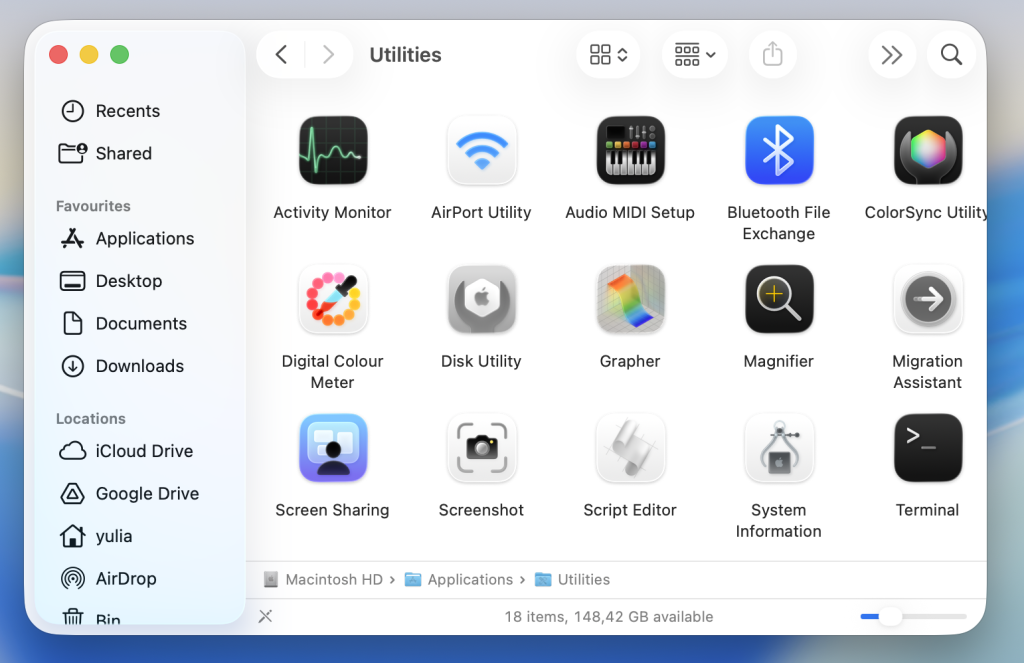
Task: Click the yellow minimise window button
Action: [89, 55]
